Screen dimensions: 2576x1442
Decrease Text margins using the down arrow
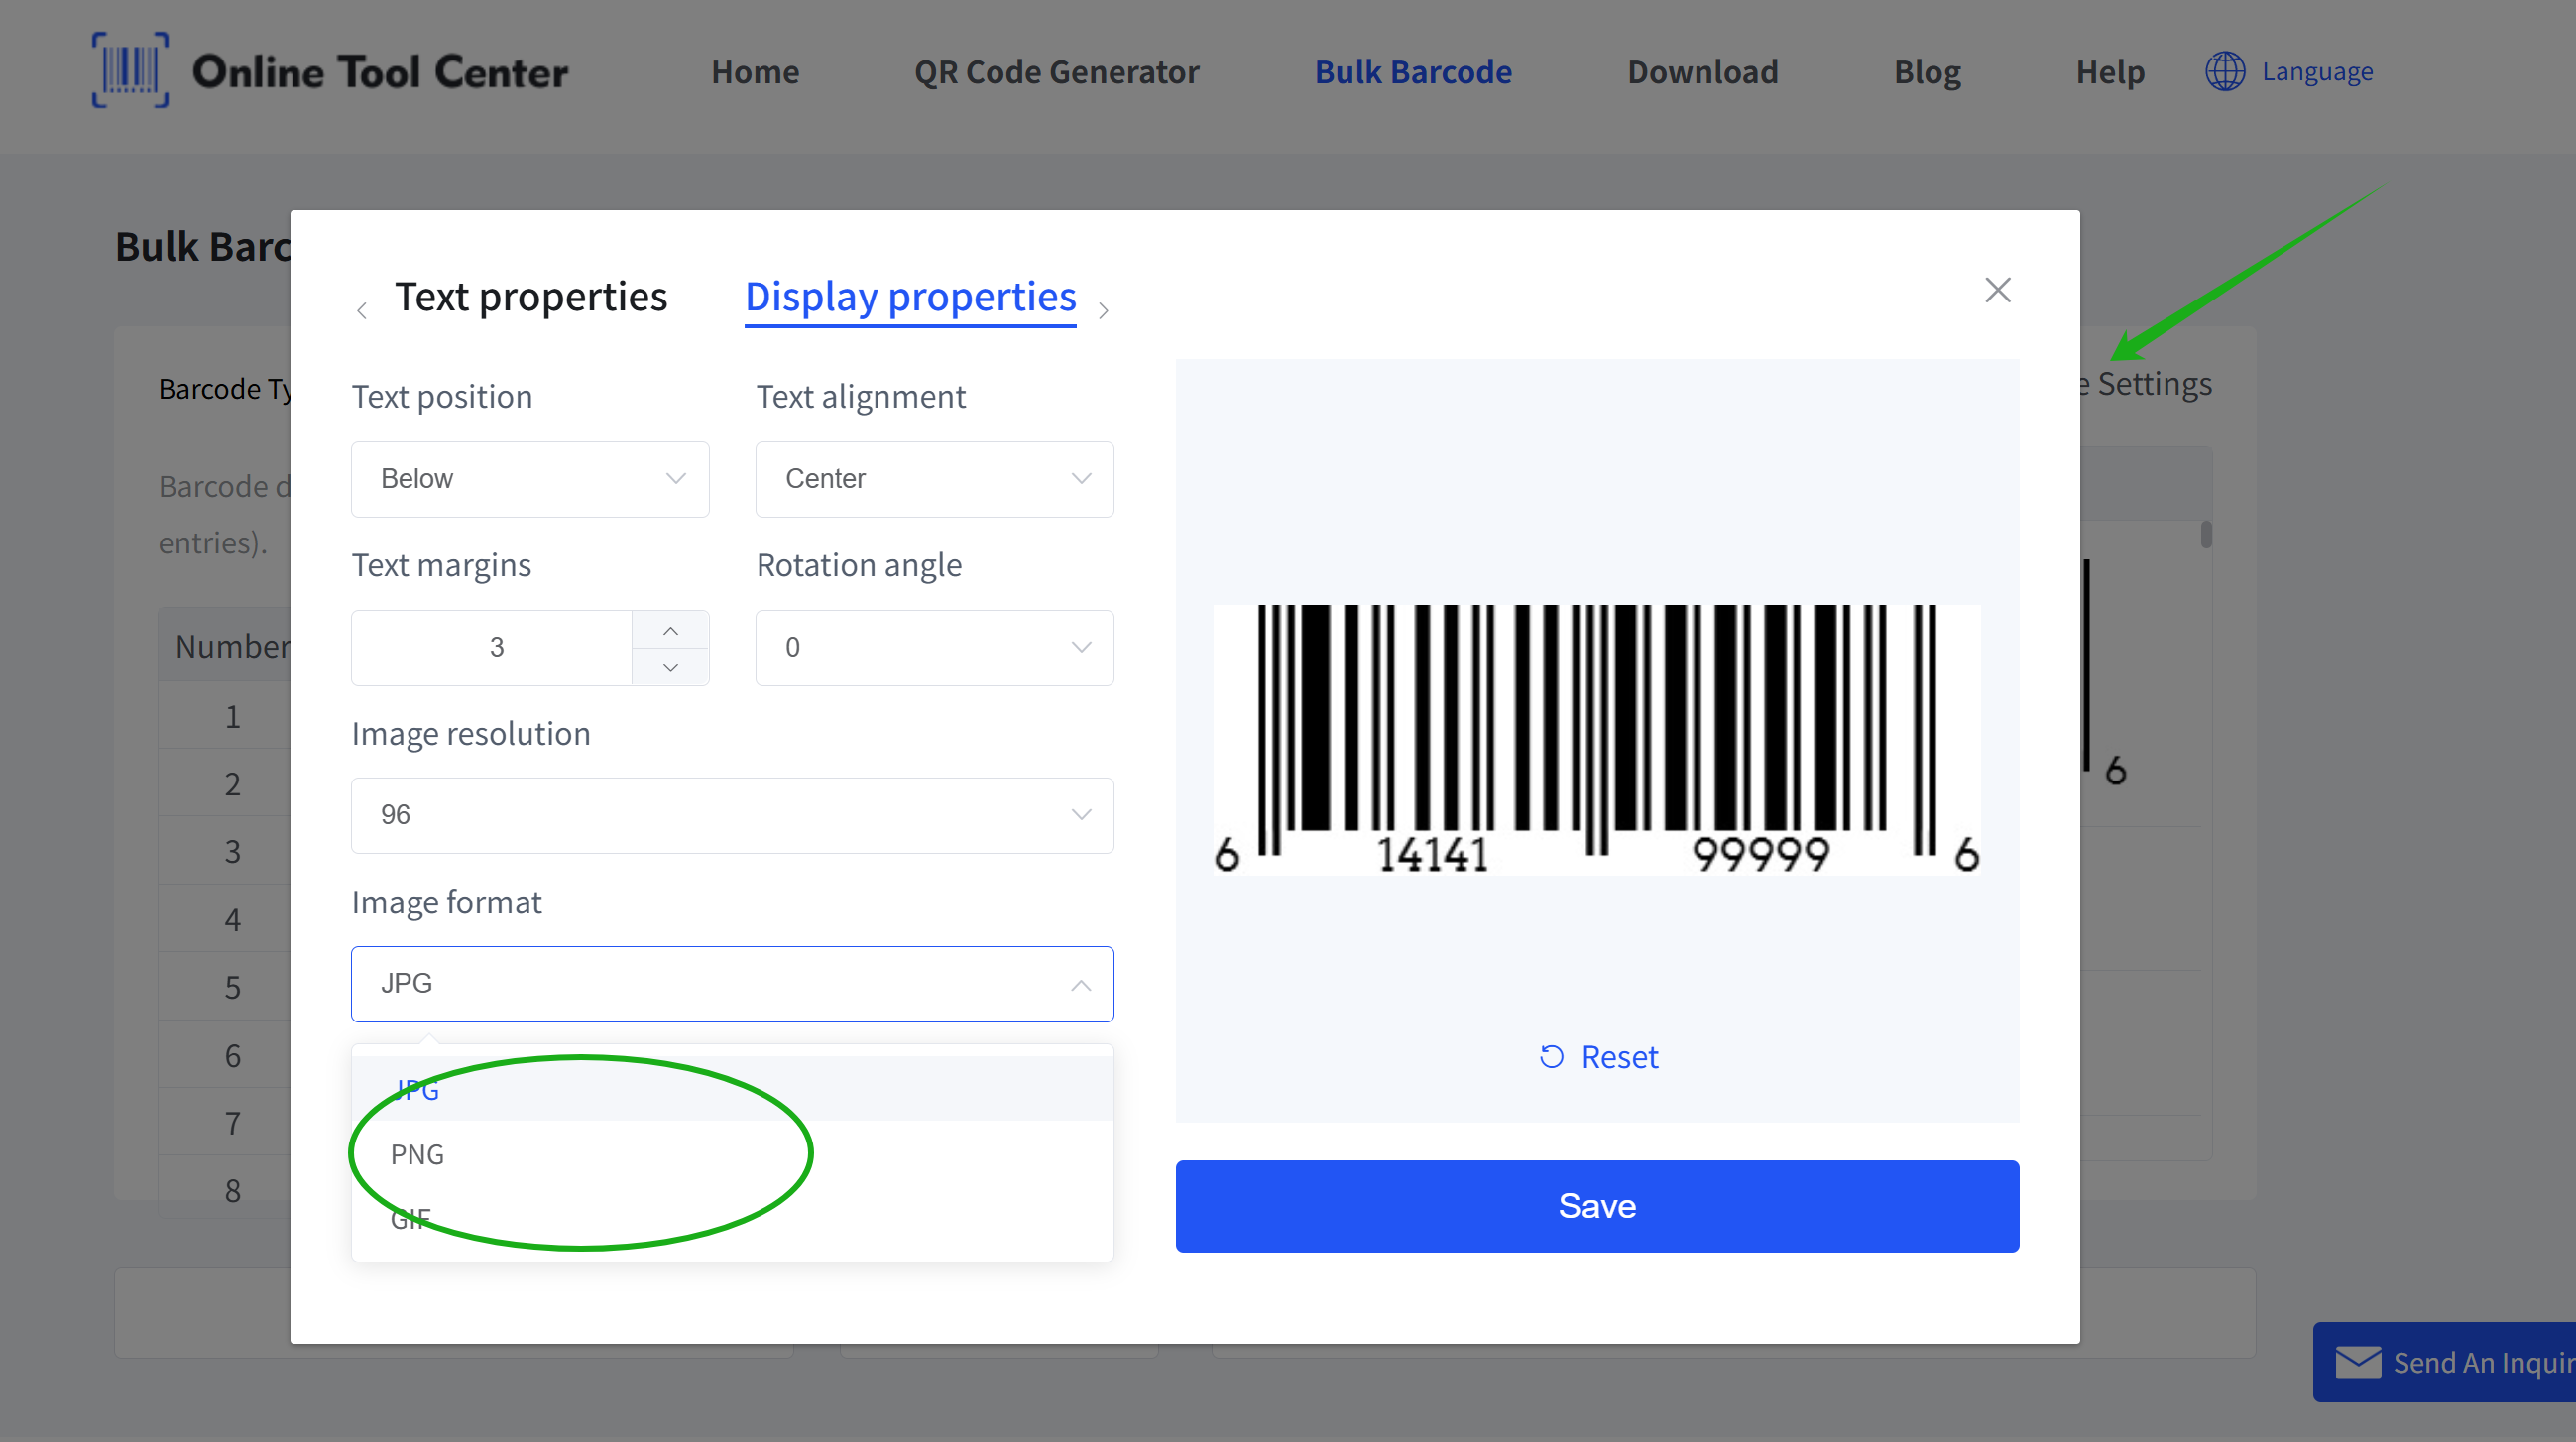(670, 667)
